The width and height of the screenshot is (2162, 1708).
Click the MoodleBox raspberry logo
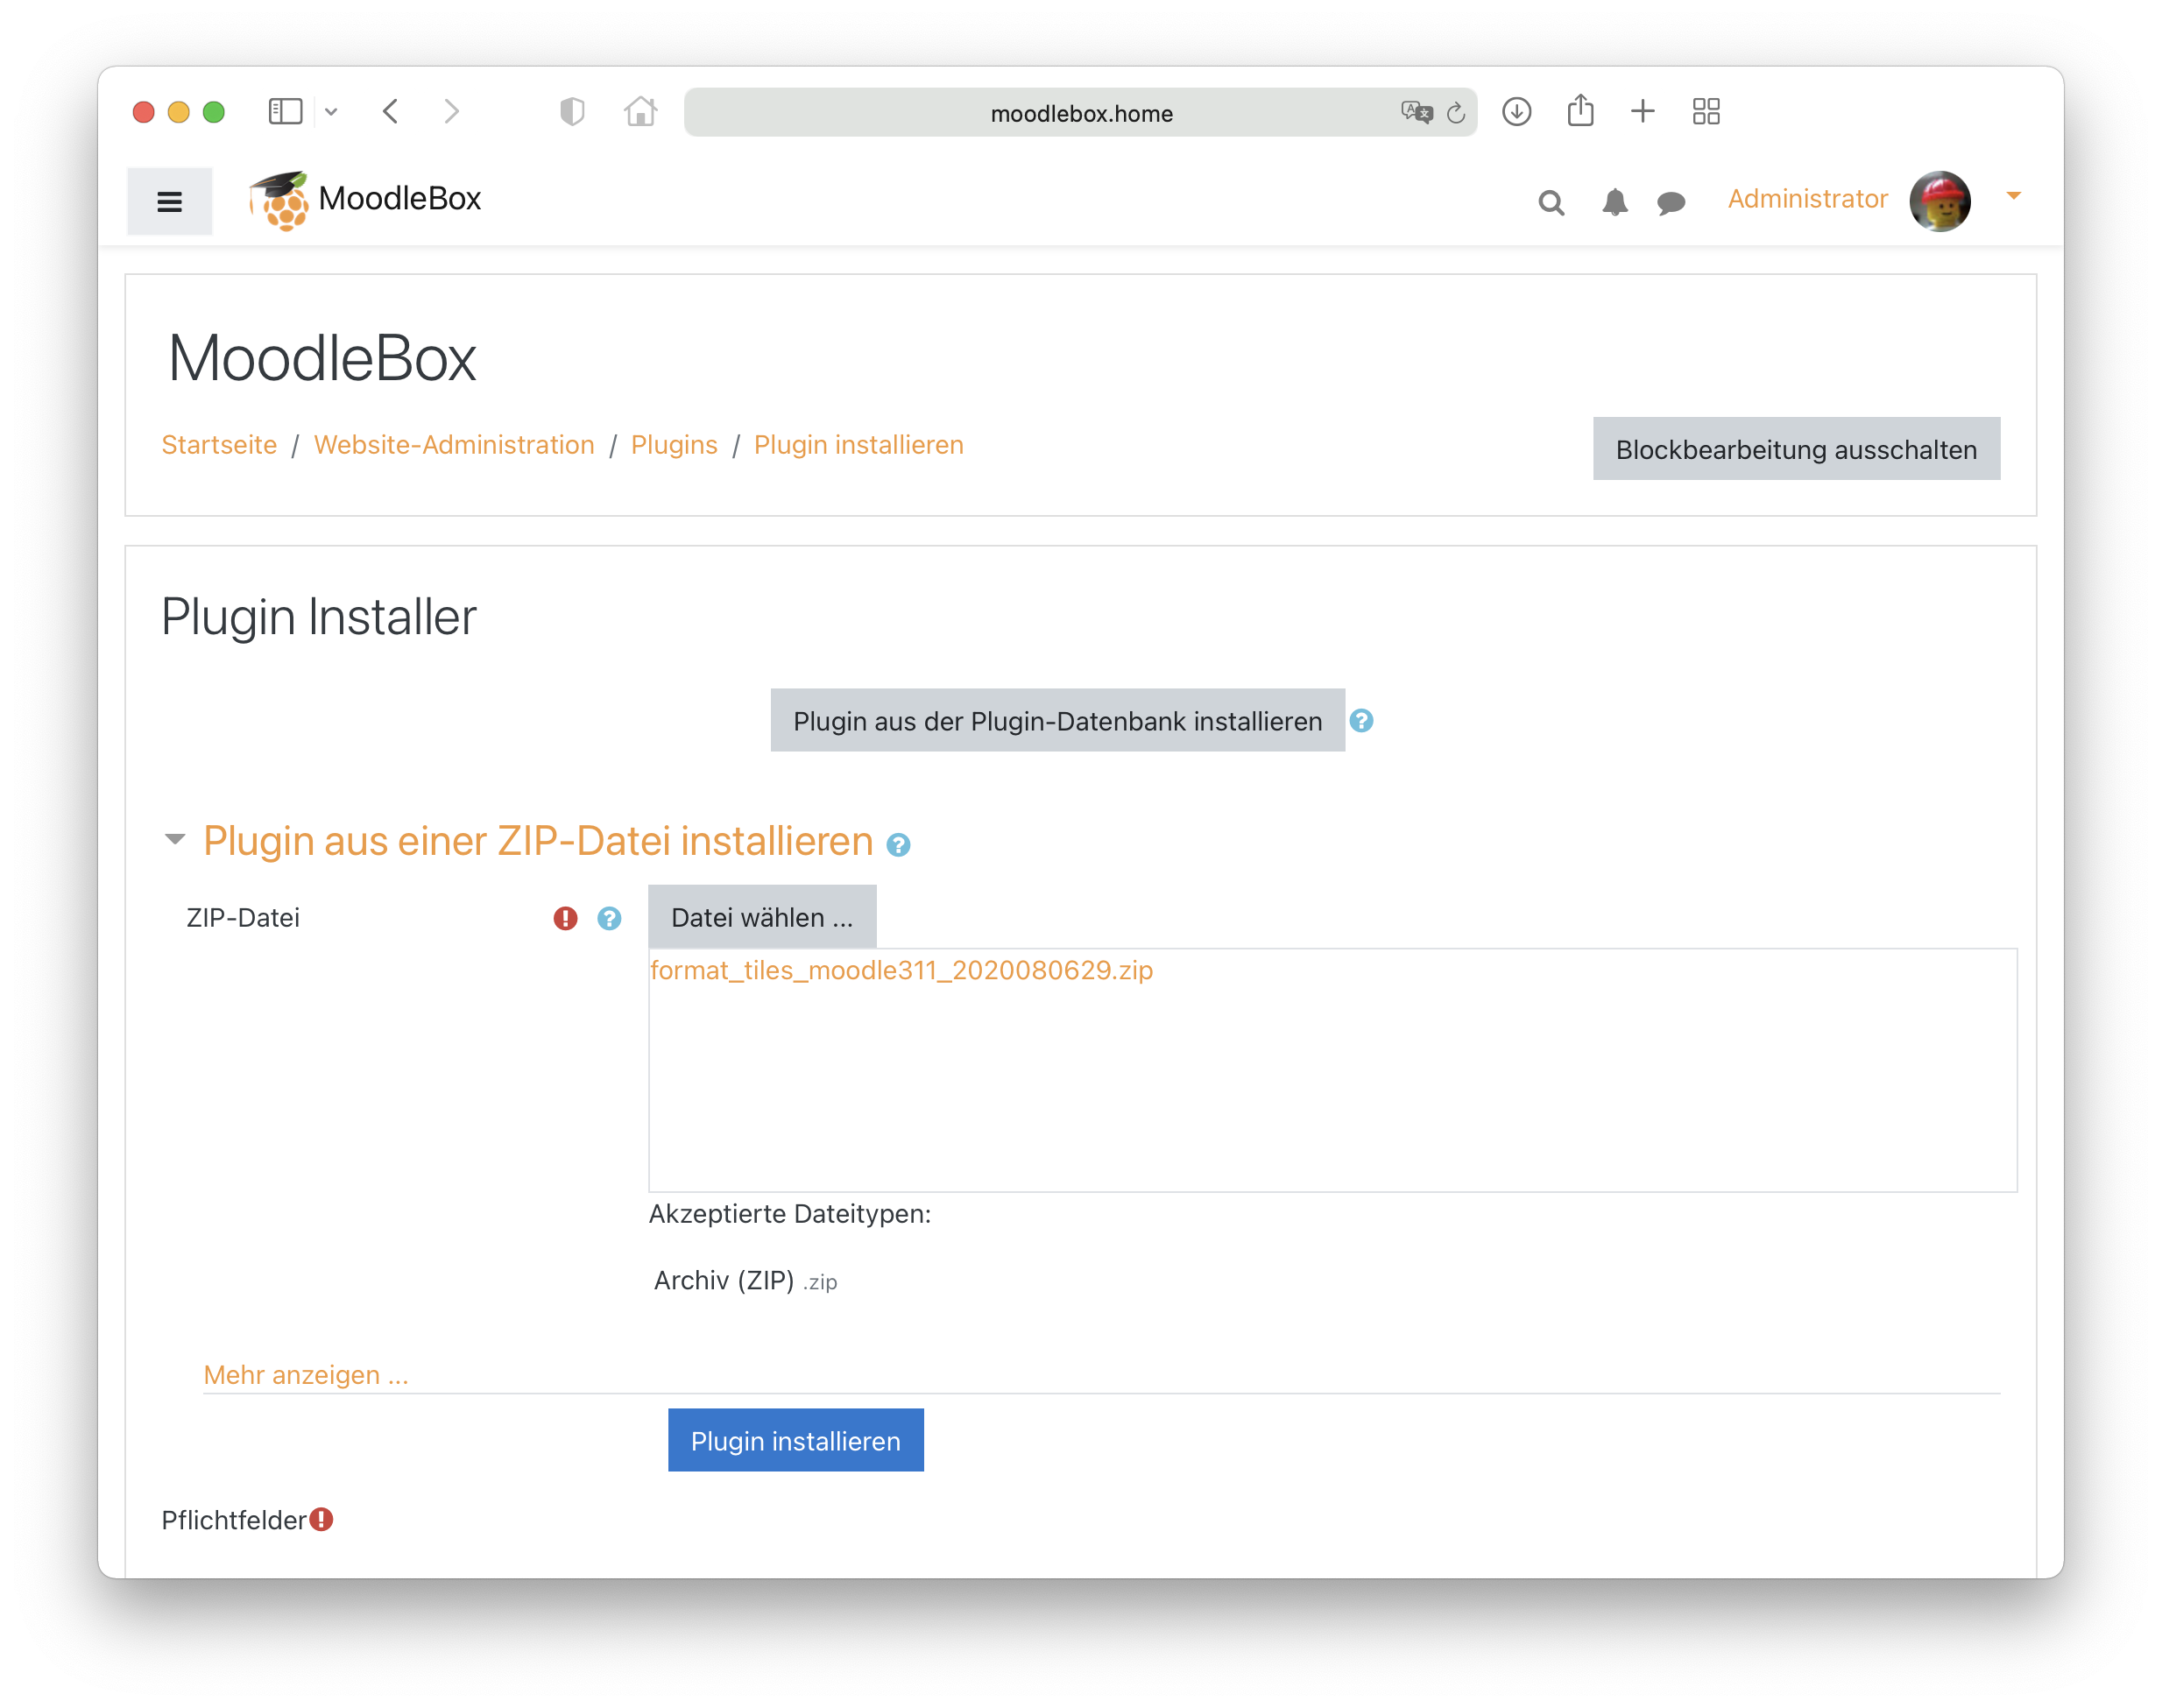point(279,201)
